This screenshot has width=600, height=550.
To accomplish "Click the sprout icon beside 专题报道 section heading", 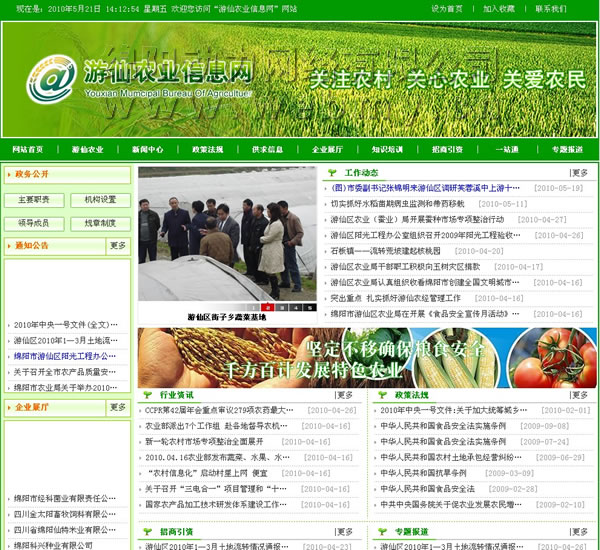I will click(382, 531).
